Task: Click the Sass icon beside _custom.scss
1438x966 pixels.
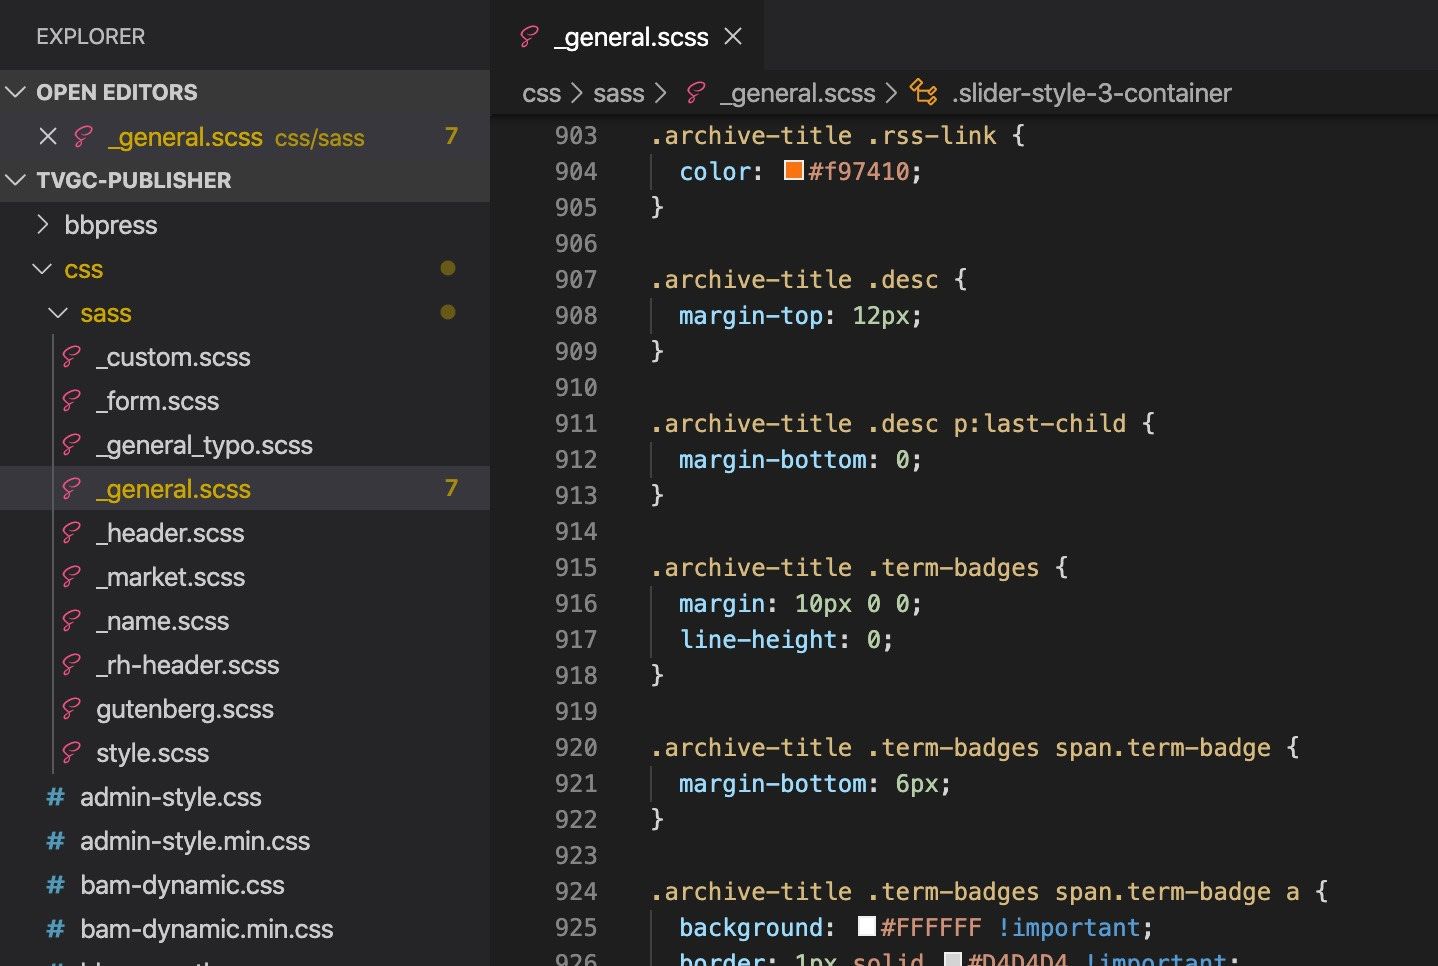Action: coord(71,357)
